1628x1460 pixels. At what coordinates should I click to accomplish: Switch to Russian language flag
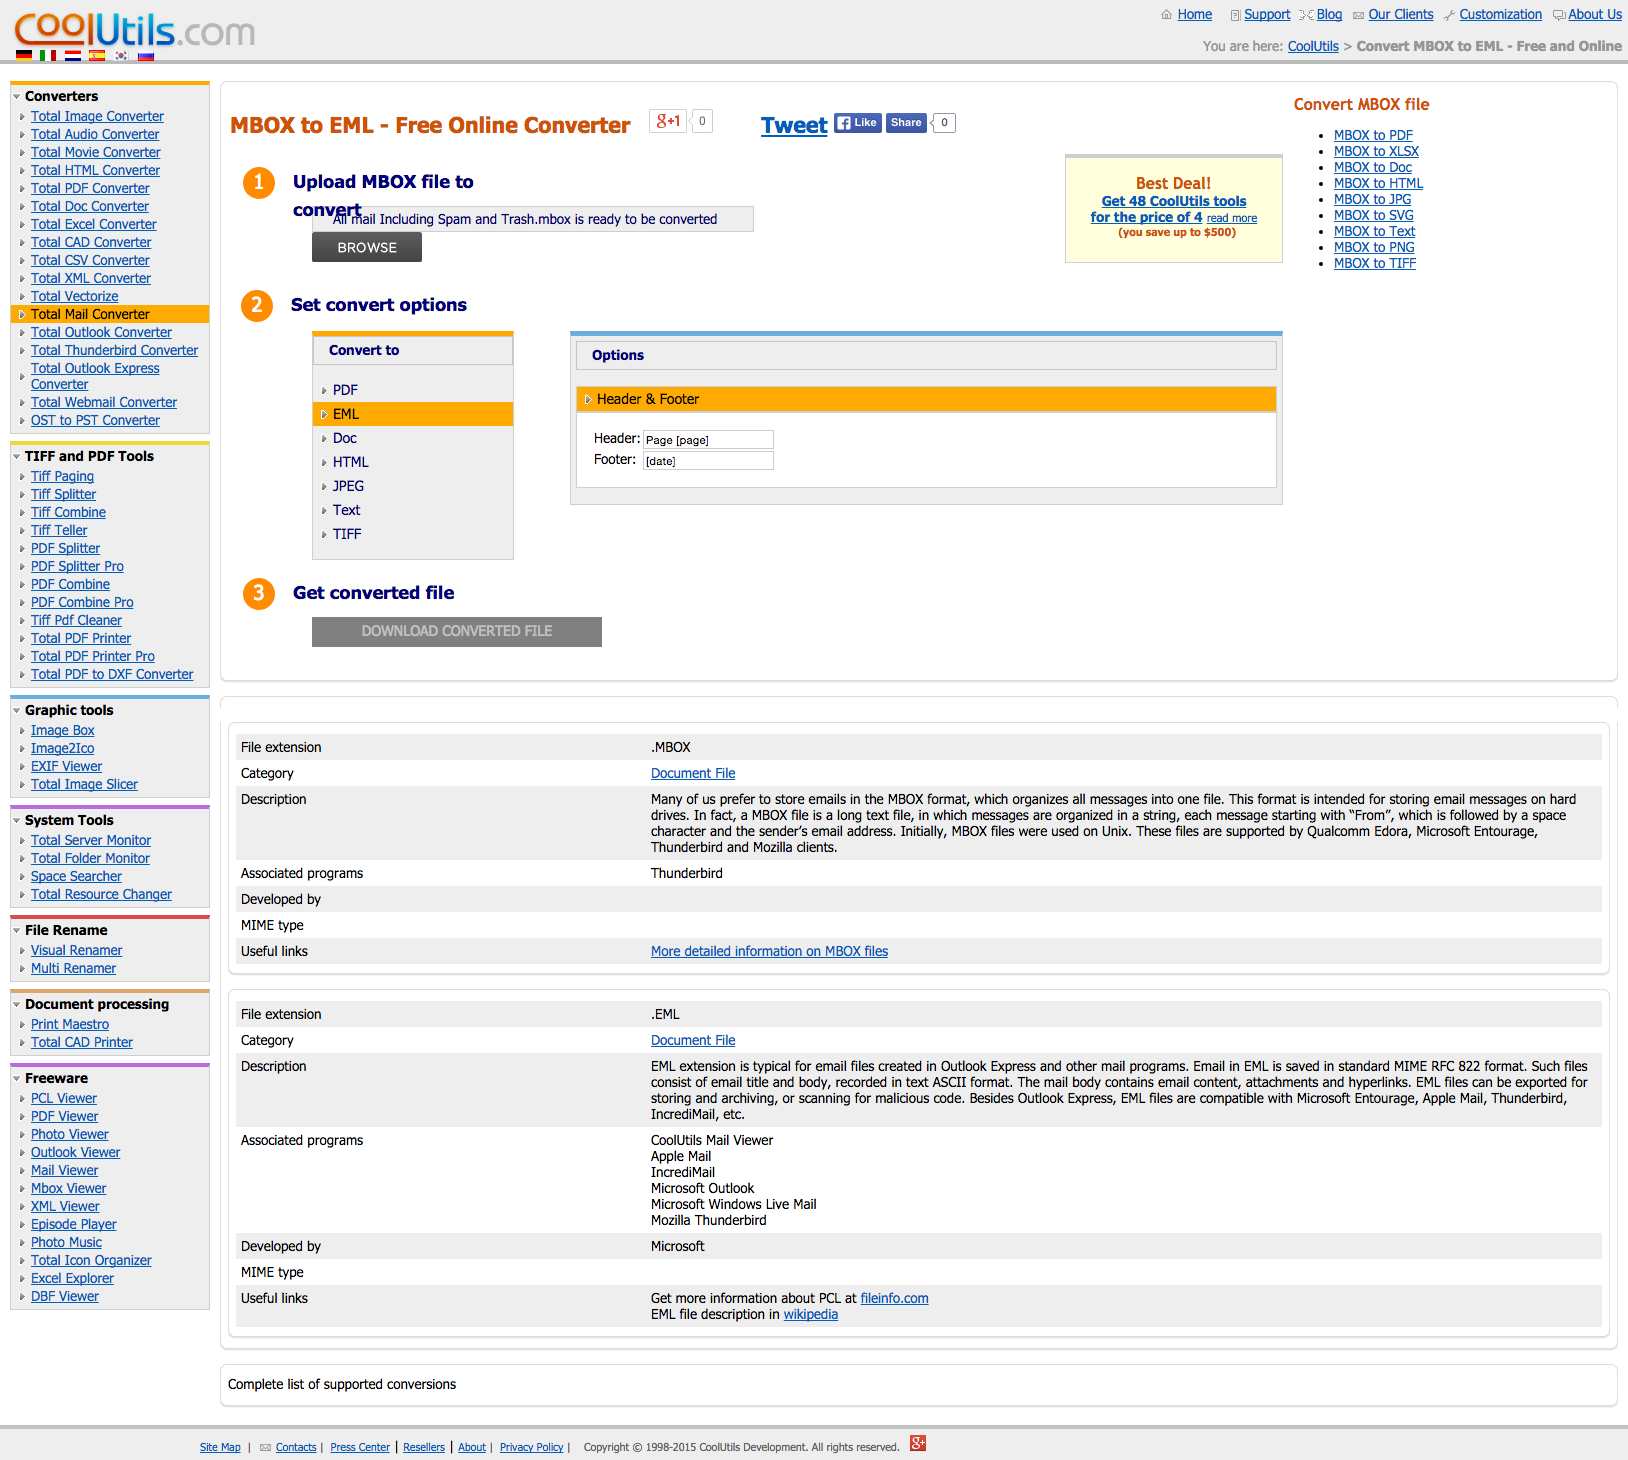coord(146,56)
